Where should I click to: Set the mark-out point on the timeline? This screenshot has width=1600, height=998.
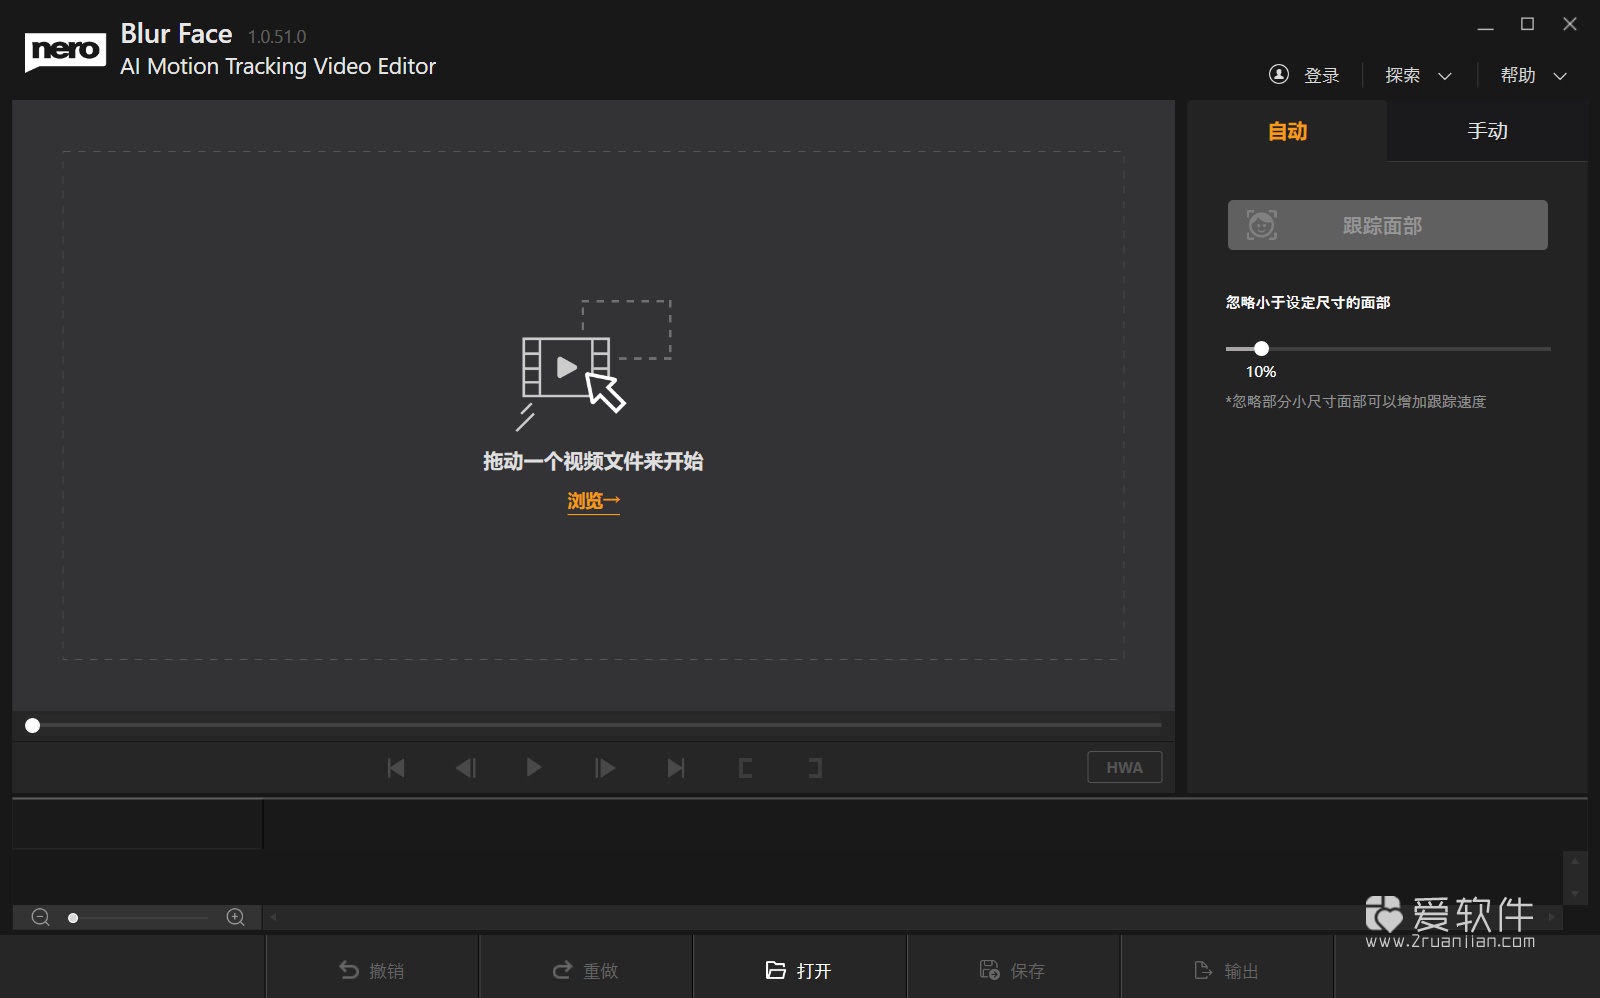(x=816, y=767)
